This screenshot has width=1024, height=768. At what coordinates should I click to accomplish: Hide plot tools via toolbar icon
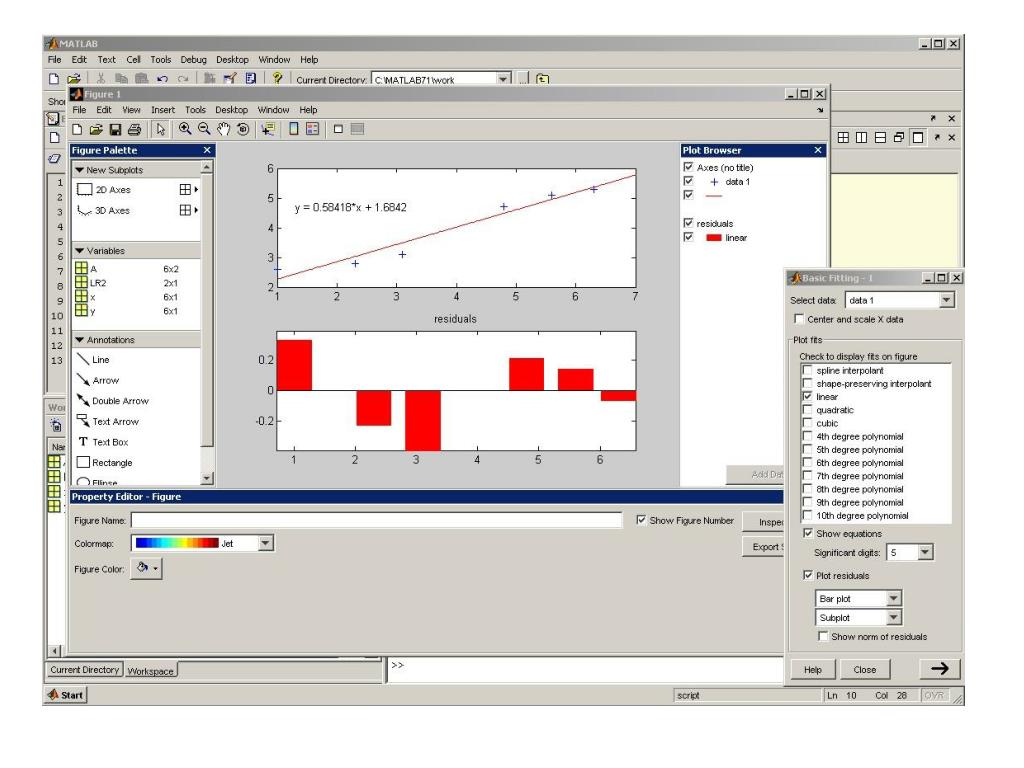point(338,129)
